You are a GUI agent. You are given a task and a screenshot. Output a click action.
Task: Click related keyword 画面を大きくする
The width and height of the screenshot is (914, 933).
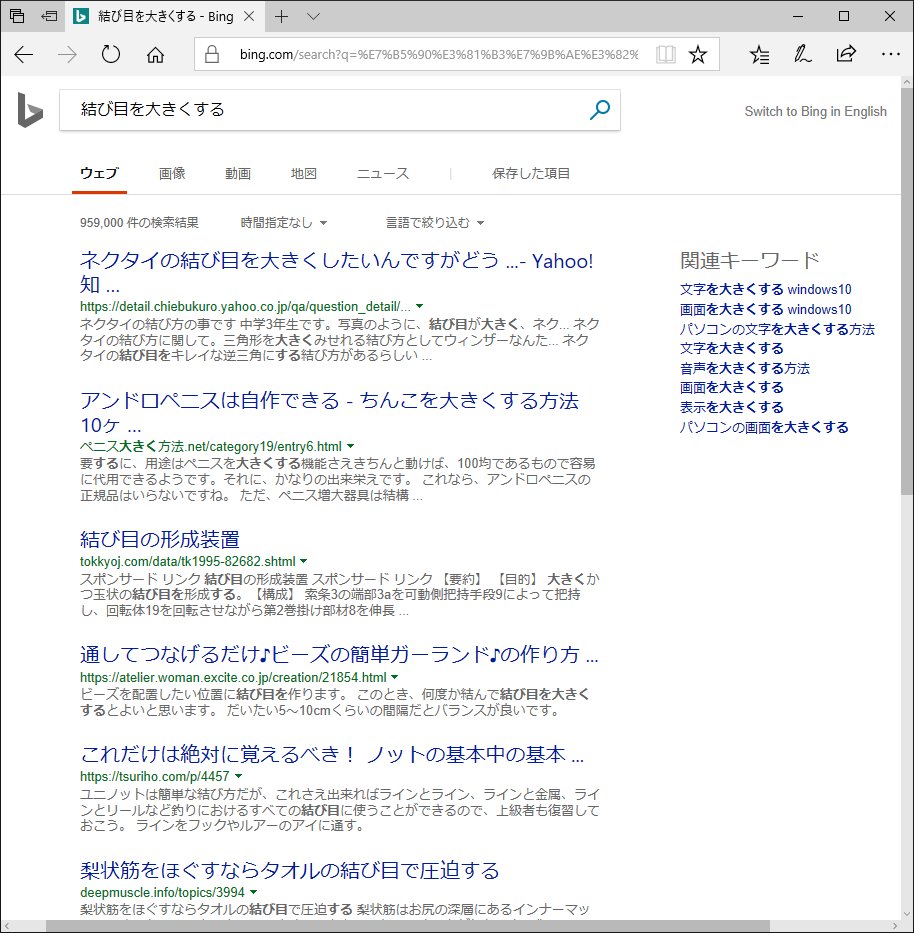click(x=732, y=387)
